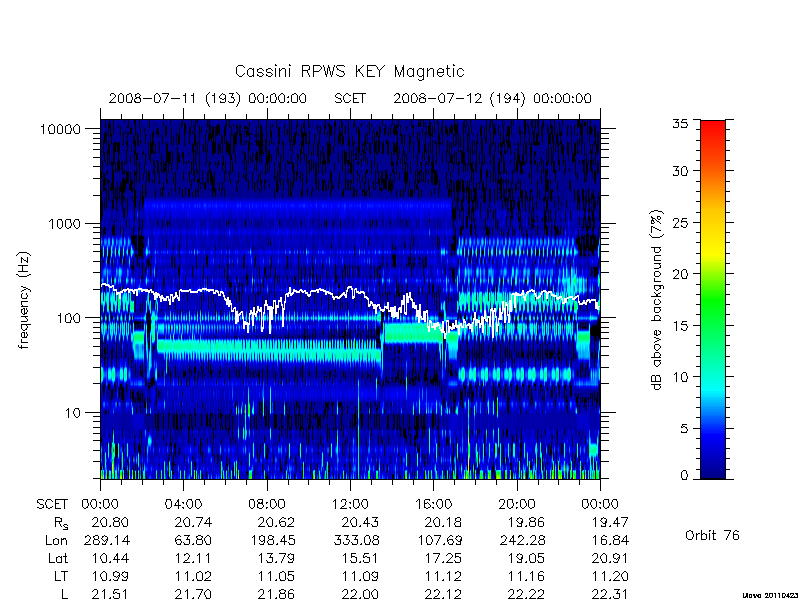Click the Rs value '20.18'
The width and height of the screenshot is (800, 600).
[443, 522]
